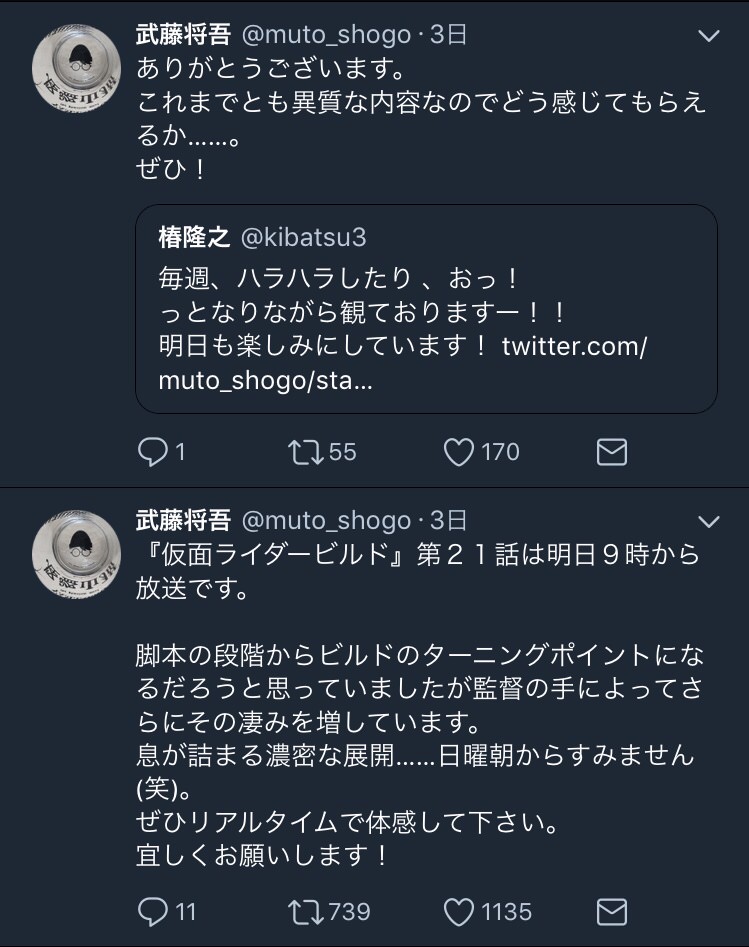Open first tweet's 3日 timestamp
Image resolution: width=749 pixels, height=947 pixels.
pyautogui.click(x=449, y=35)
